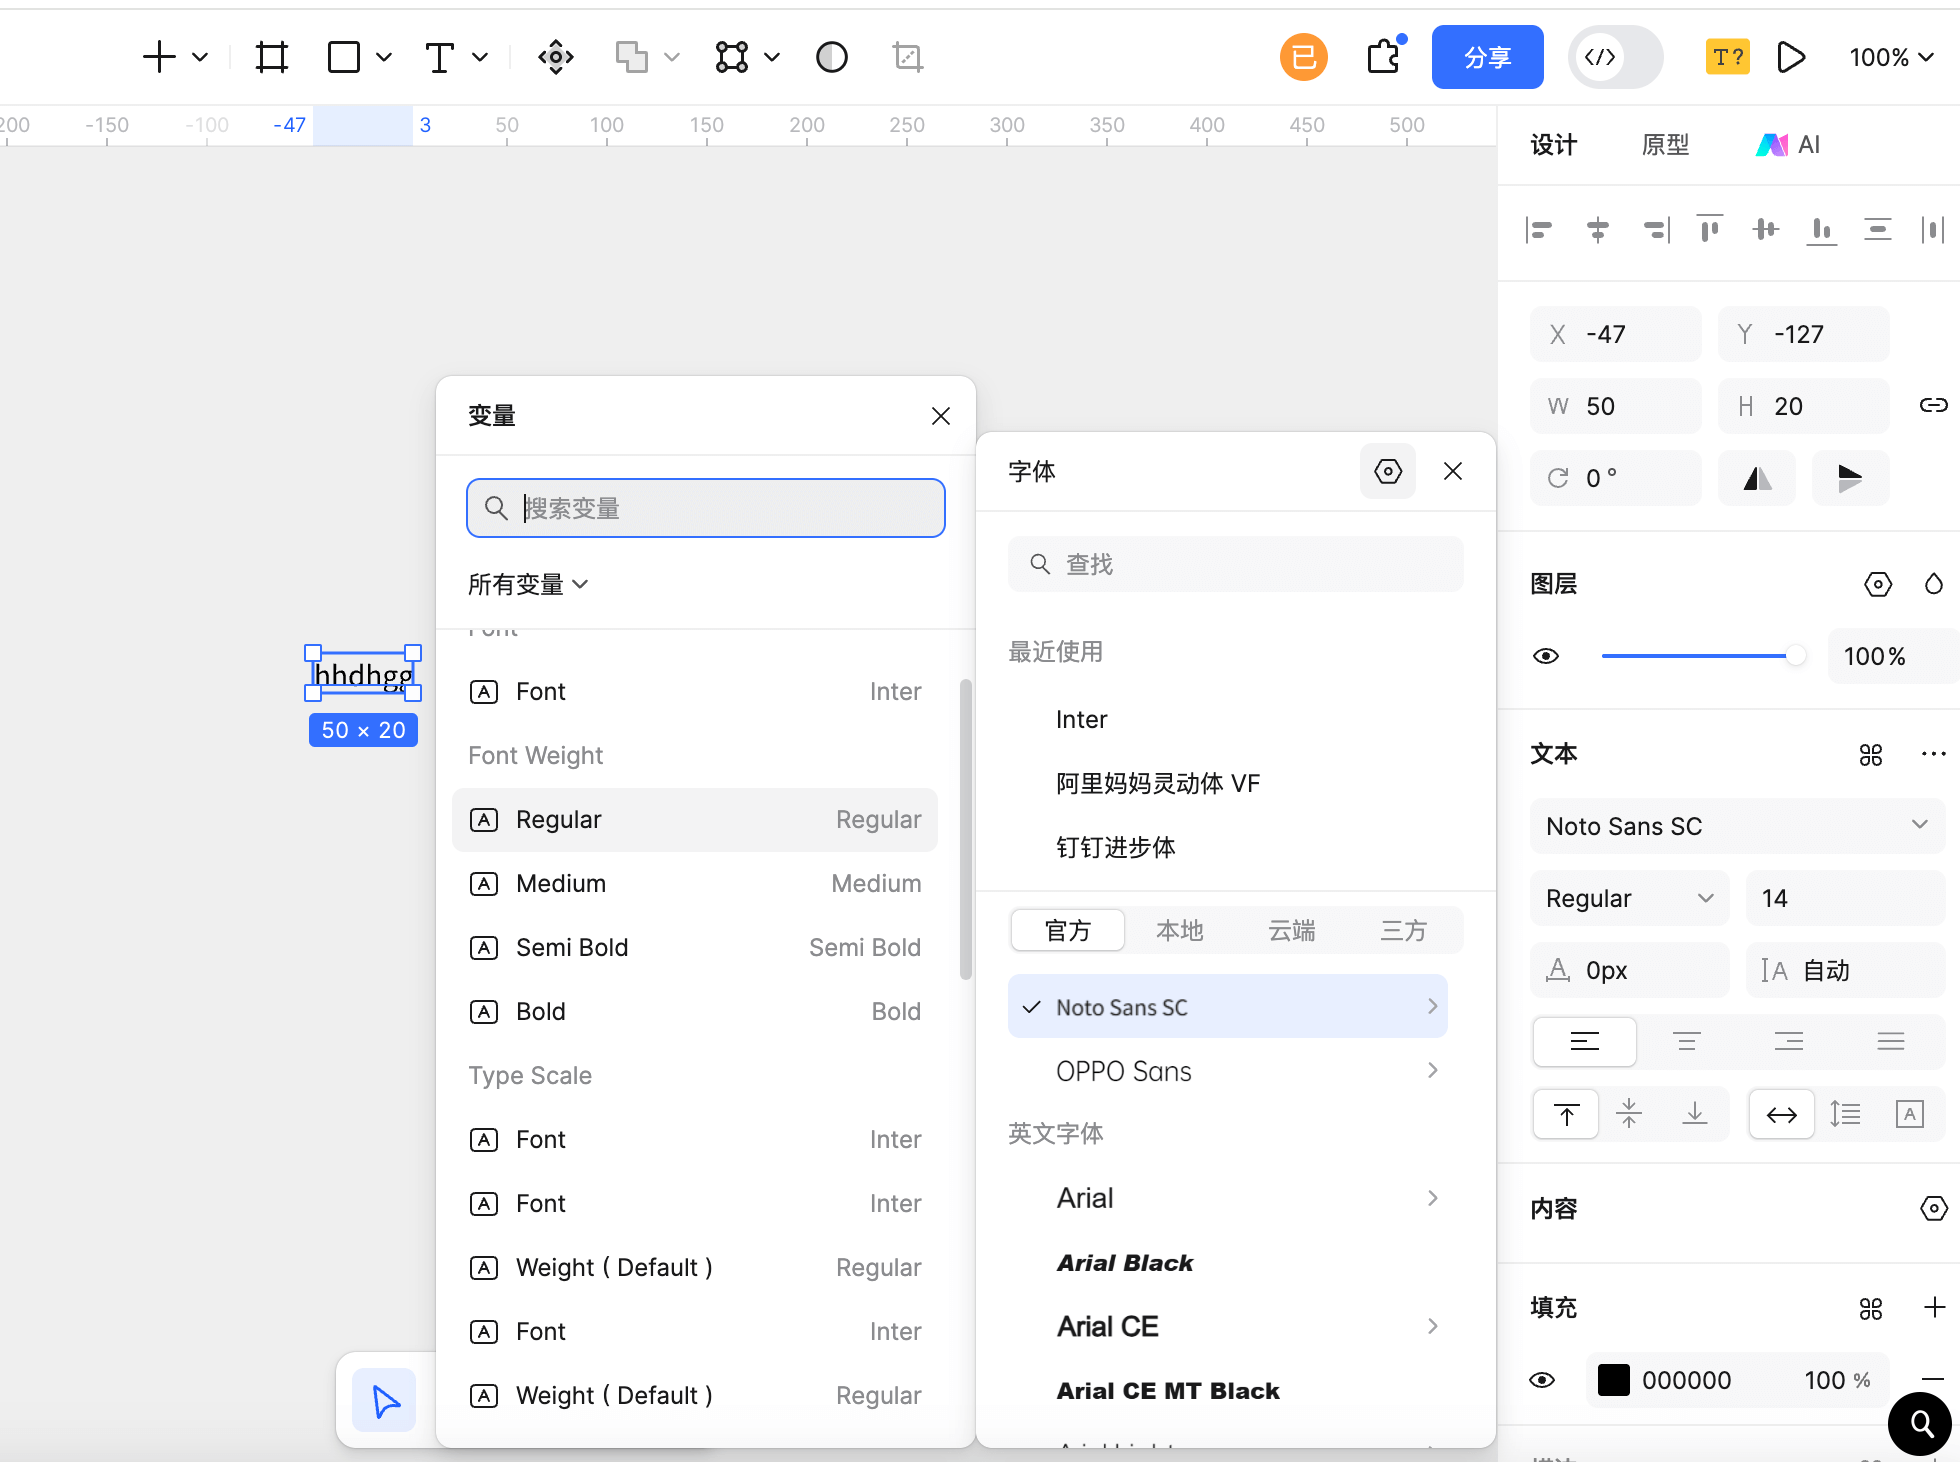This screenshot has width=1960, height=1462.
Task: Click the mask half-circle tool icon
Action: tap(831, 57)
